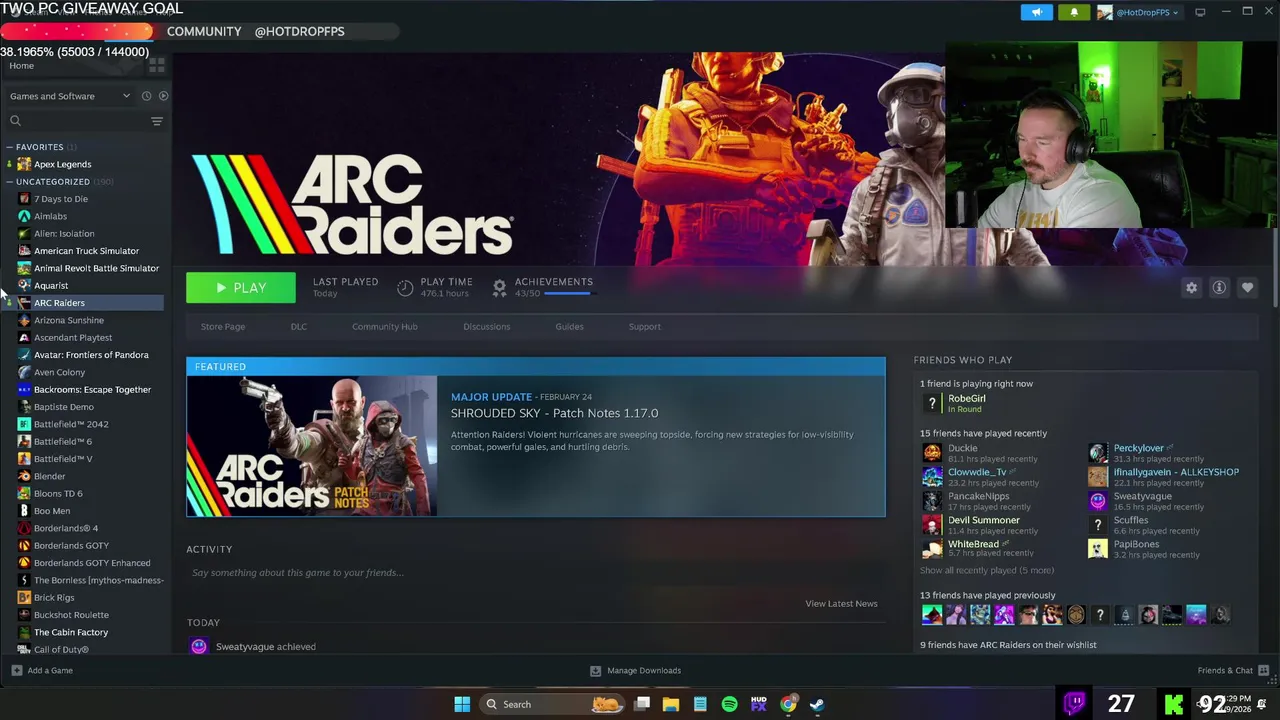Open collections grid view icon

click(x=156, y=65)
